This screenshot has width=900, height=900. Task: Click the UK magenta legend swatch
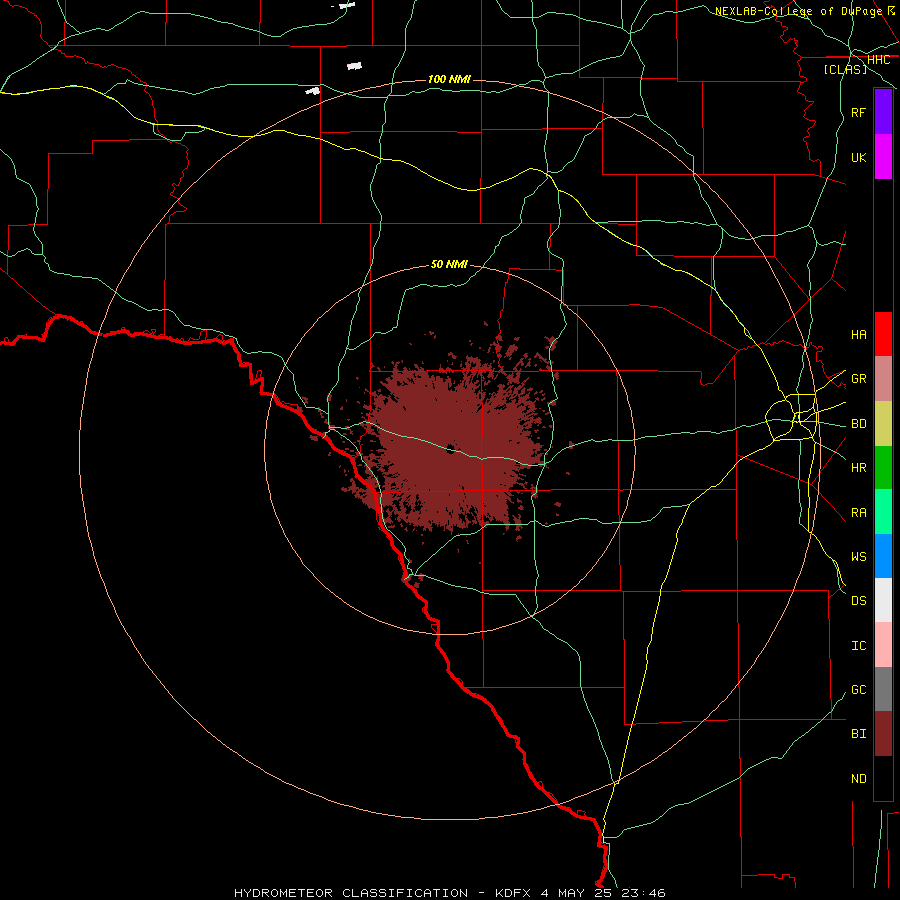point(883,157)
